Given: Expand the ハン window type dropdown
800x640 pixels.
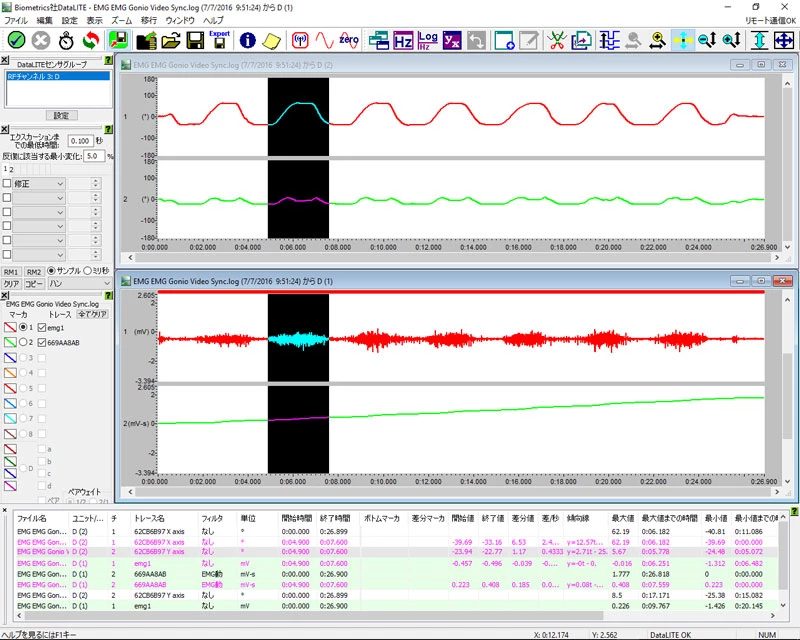Looking at the screenshot, I should (x=80, y=284).
